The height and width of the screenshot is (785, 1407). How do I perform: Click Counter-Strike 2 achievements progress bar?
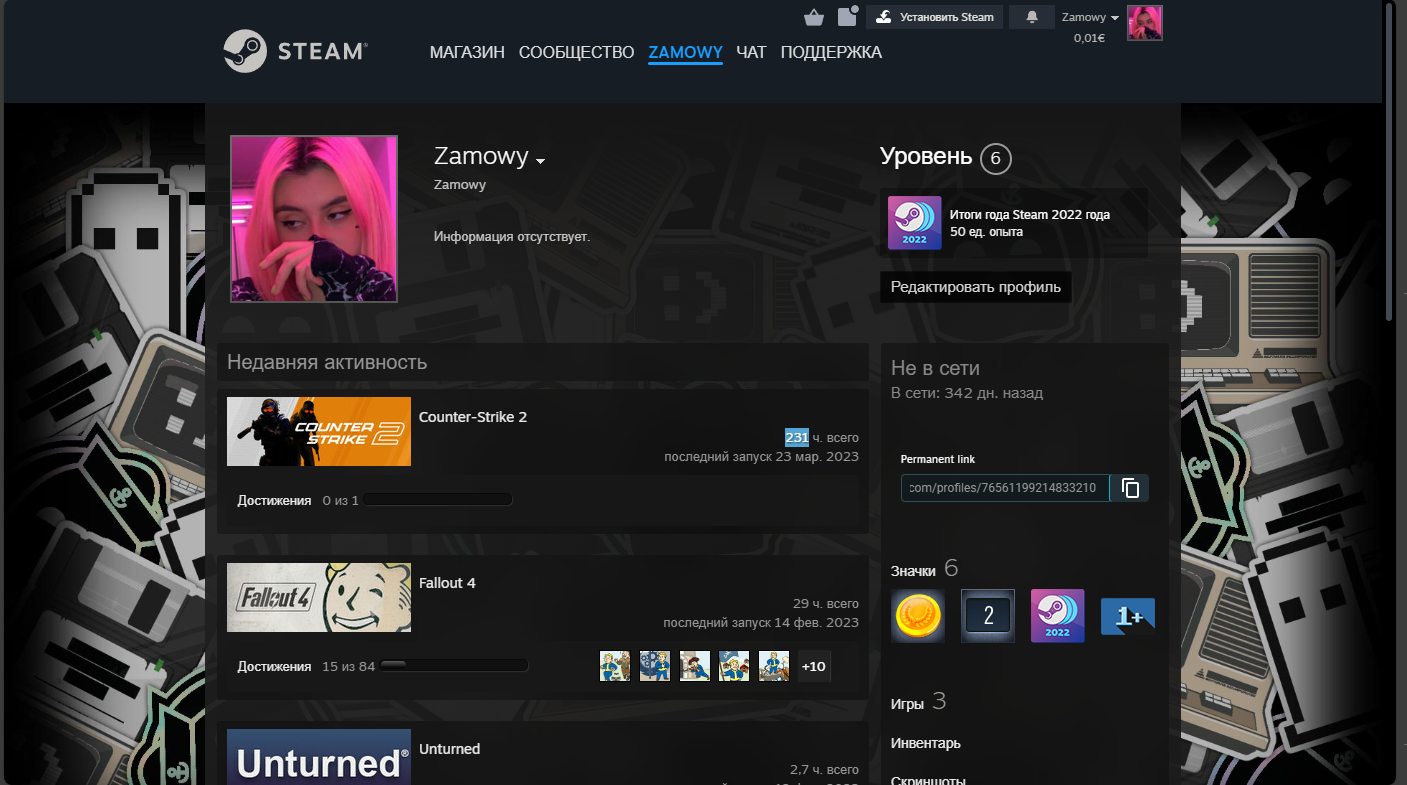point(438,500)
